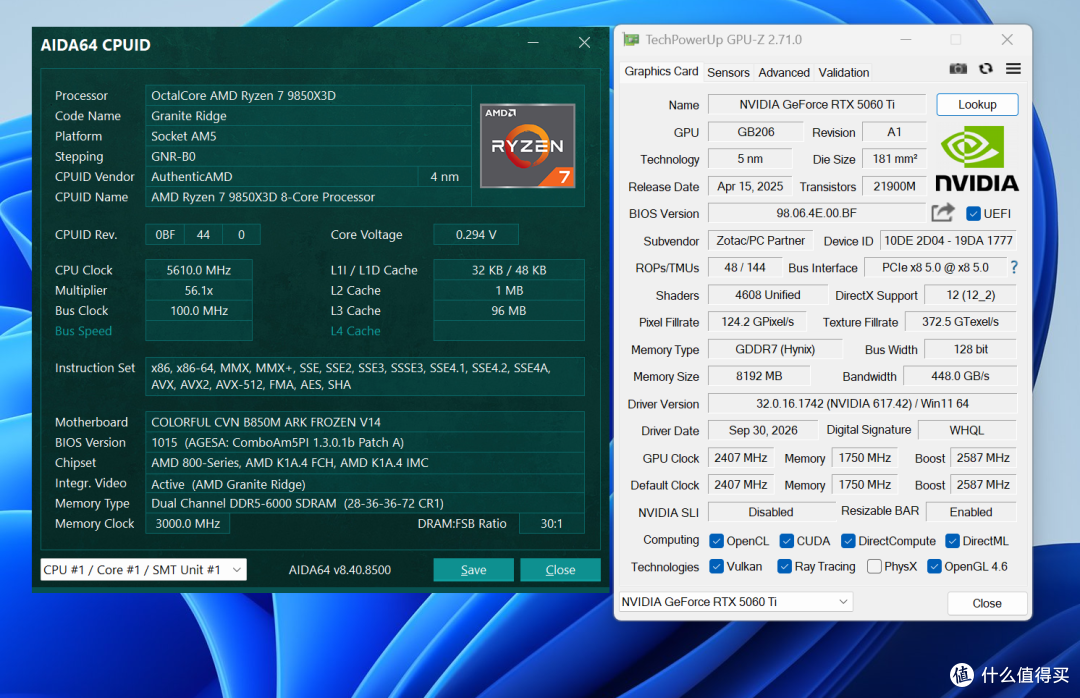
Task: Toggle the UEFI checkbox
Action: point(973,214)
